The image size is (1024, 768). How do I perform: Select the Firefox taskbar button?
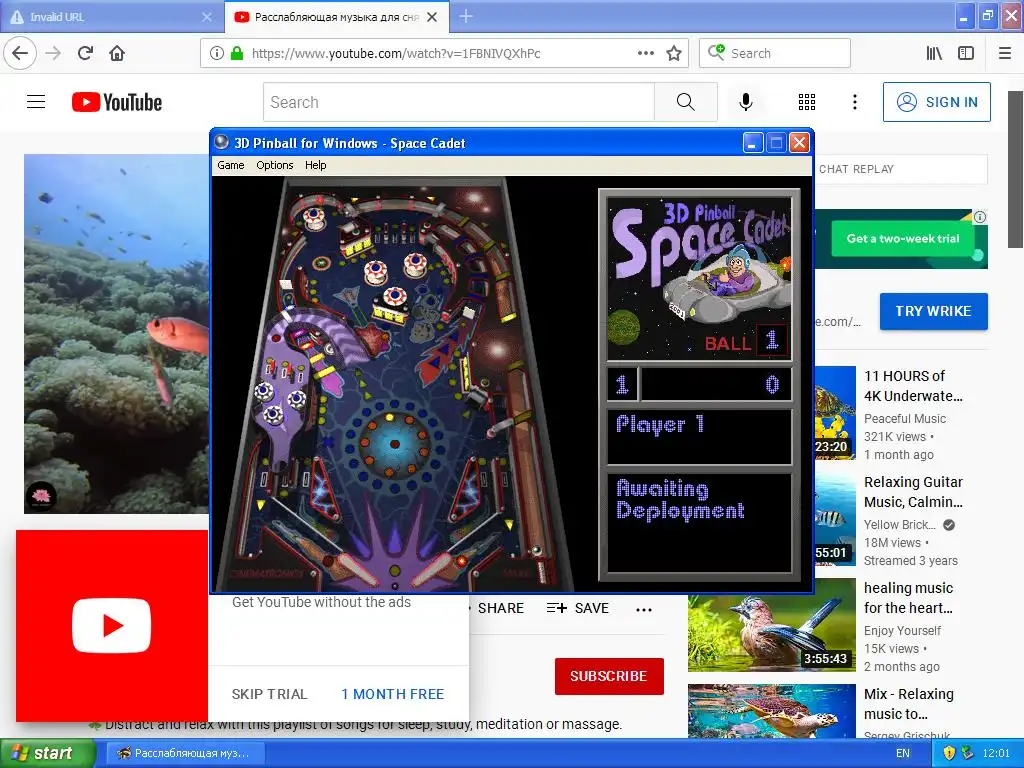[x=185, y=753]
